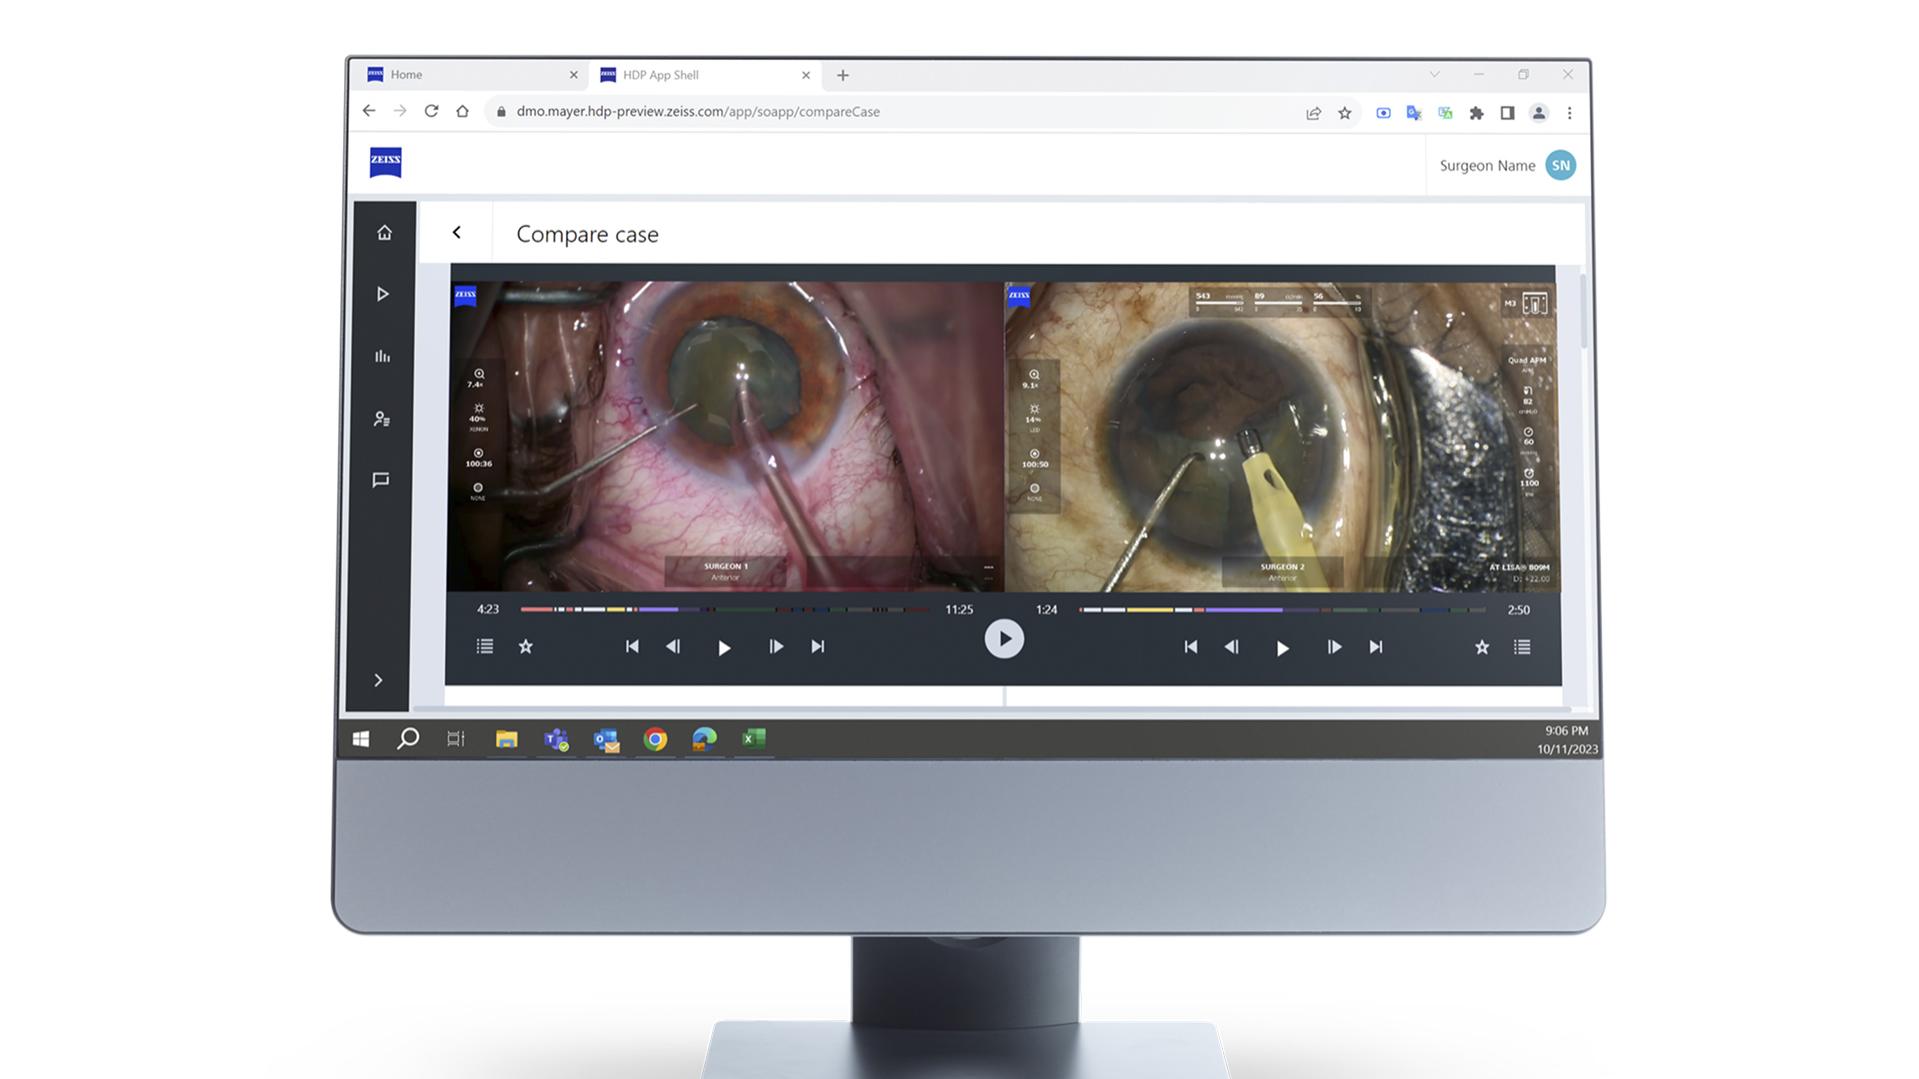
Task: Open the user list sidebar icon
Action: pos(381,419)
